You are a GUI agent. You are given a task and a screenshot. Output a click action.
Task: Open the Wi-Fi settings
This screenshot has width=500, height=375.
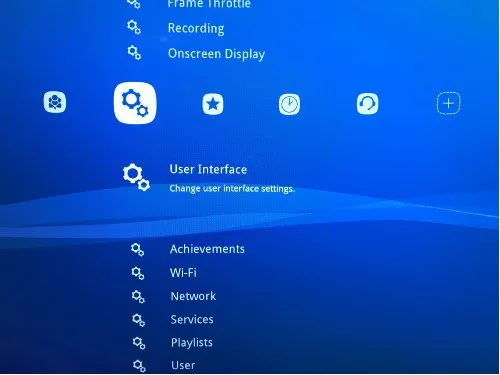[x=183, y=273]
